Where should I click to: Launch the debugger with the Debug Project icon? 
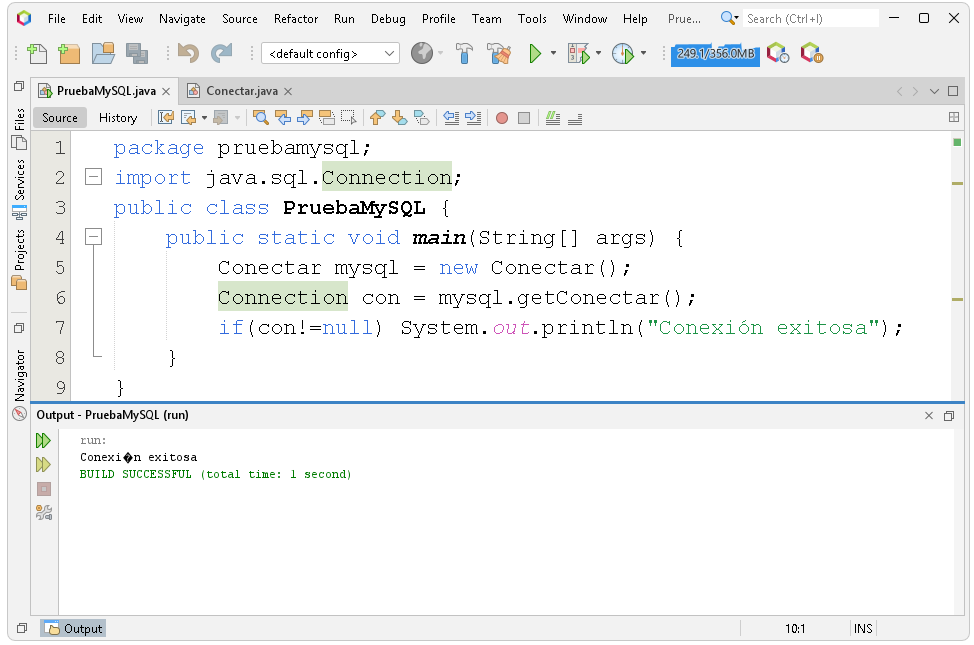click(578, 53)
